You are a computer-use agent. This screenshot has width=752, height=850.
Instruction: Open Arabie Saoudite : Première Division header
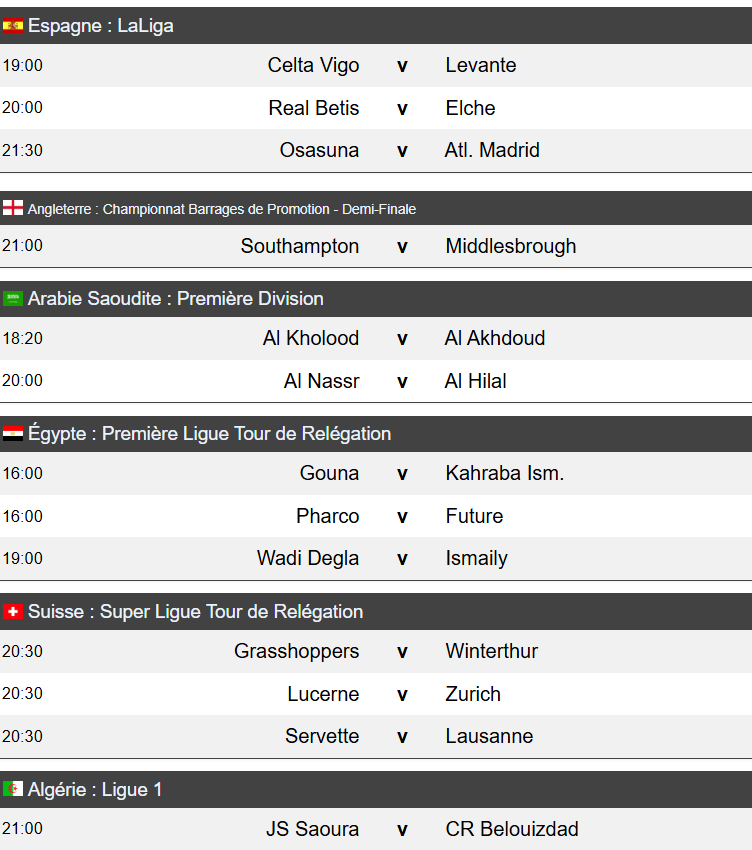376,299
